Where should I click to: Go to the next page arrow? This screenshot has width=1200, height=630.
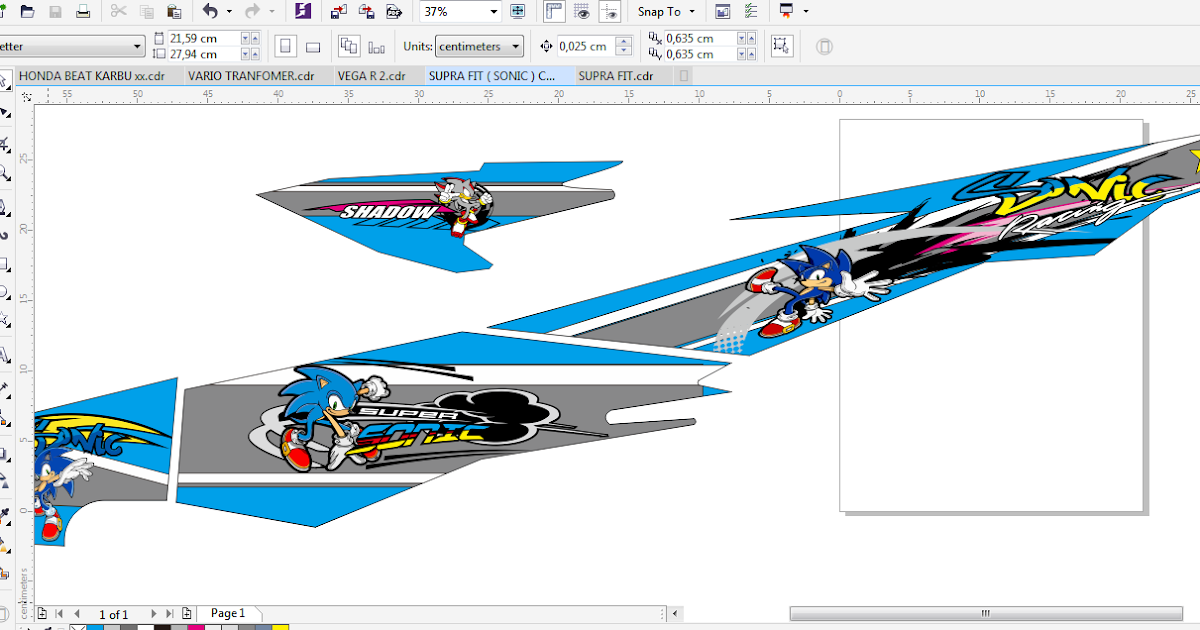[x=153, y=613]
